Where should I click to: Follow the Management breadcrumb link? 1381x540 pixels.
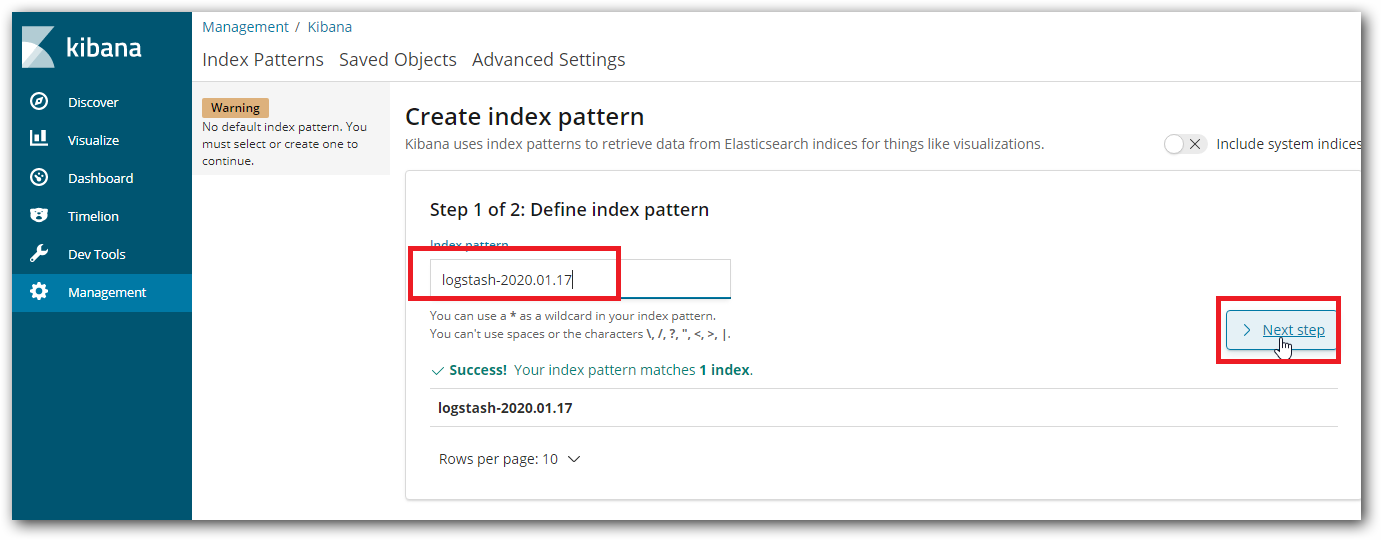click(245, 27)
